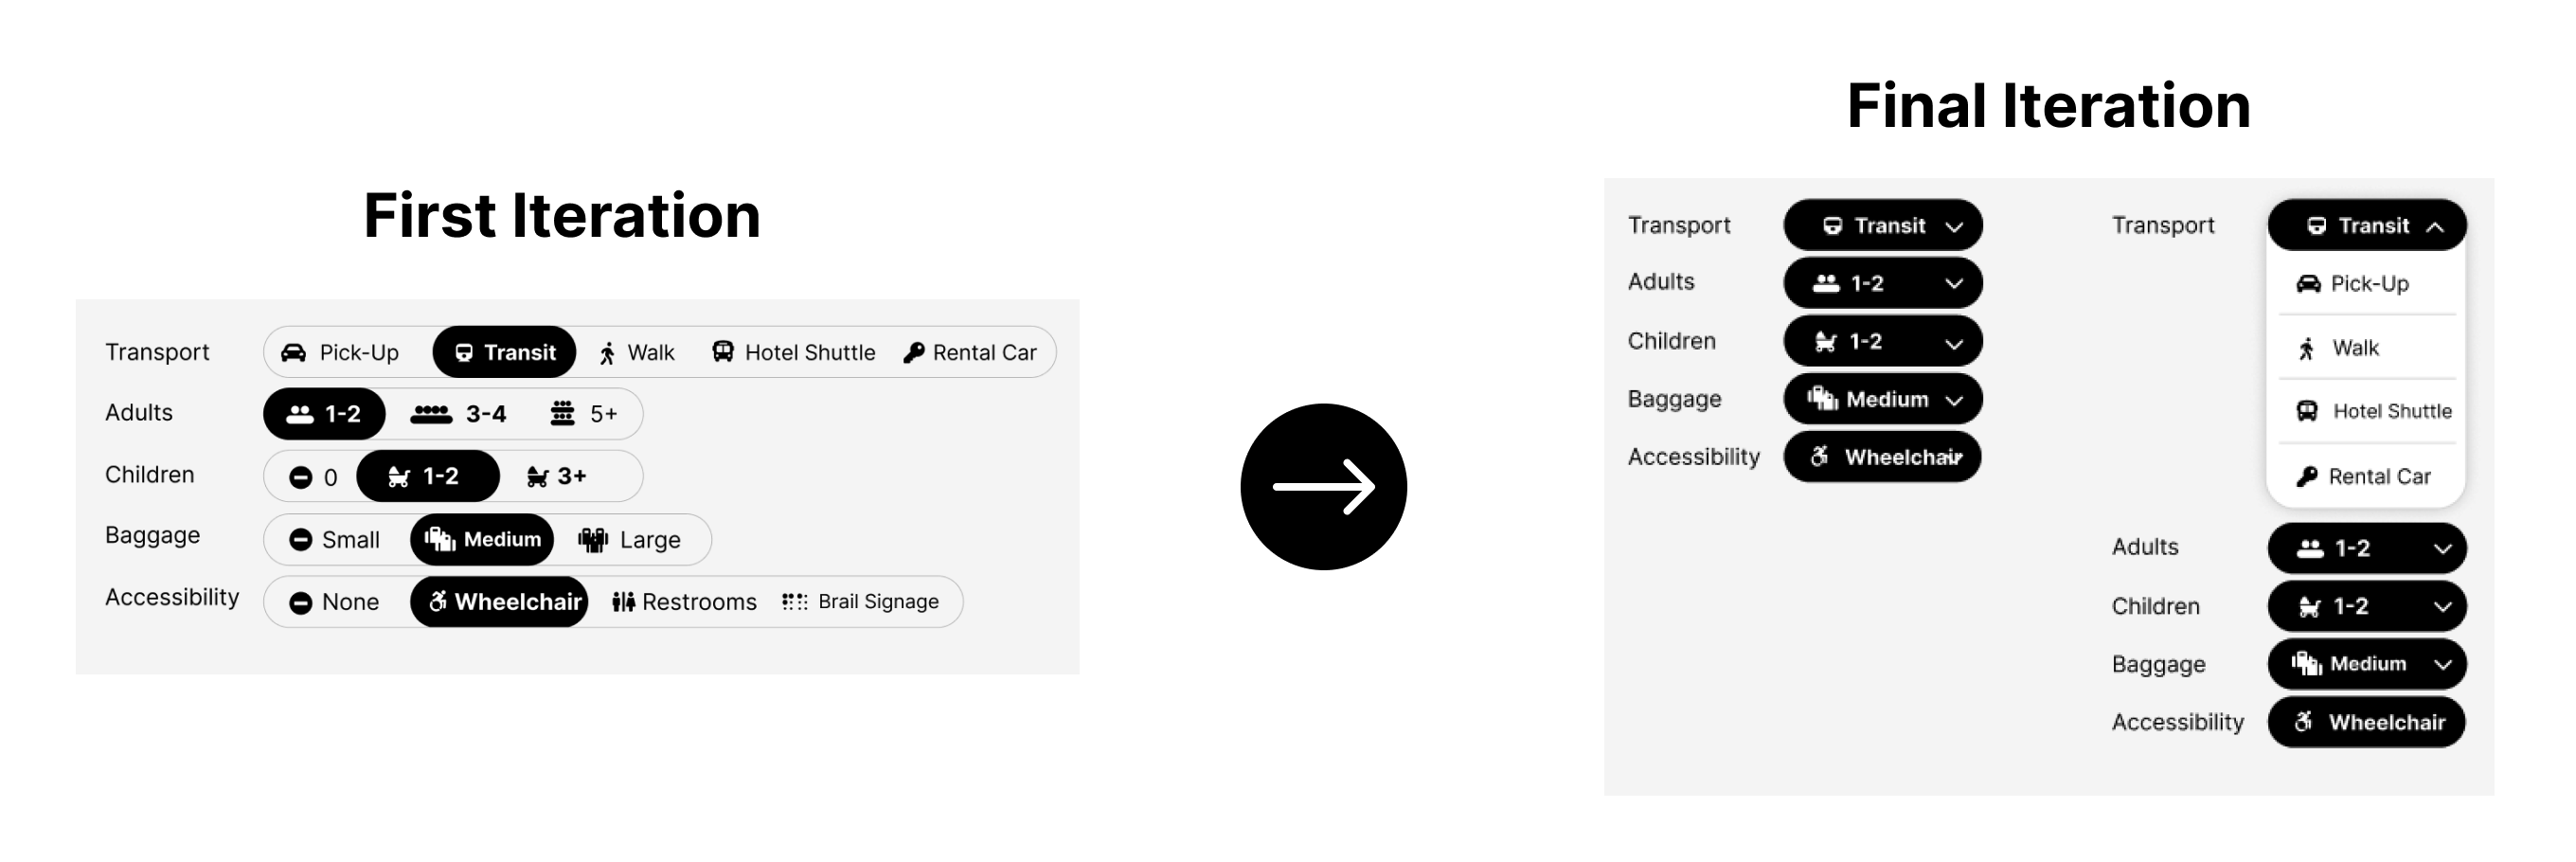Click the restroom icon in Accessibility row
The width and height of the screenshot is (2576, 862).
[624, 602]
